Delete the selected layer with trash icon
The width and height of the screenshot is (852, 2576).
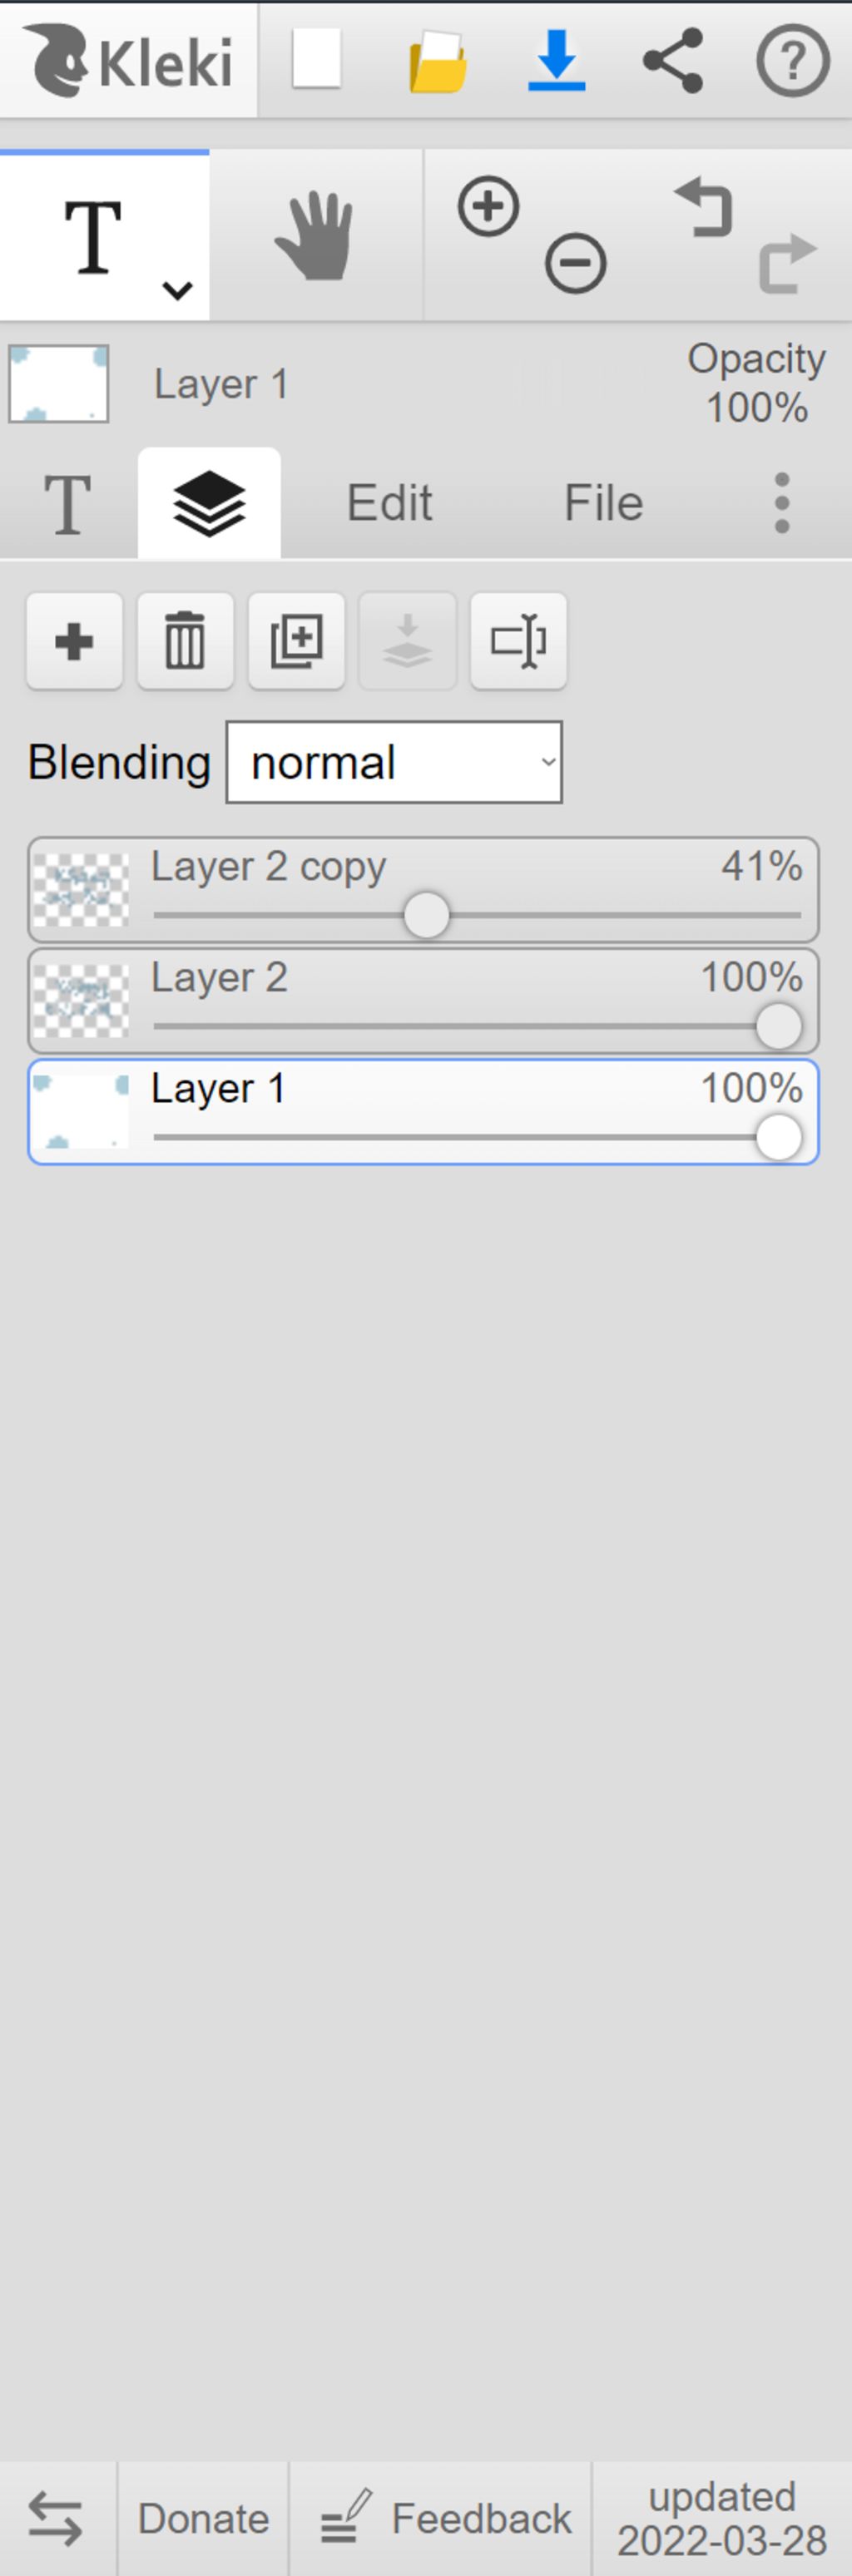click(x=186, y=641)
